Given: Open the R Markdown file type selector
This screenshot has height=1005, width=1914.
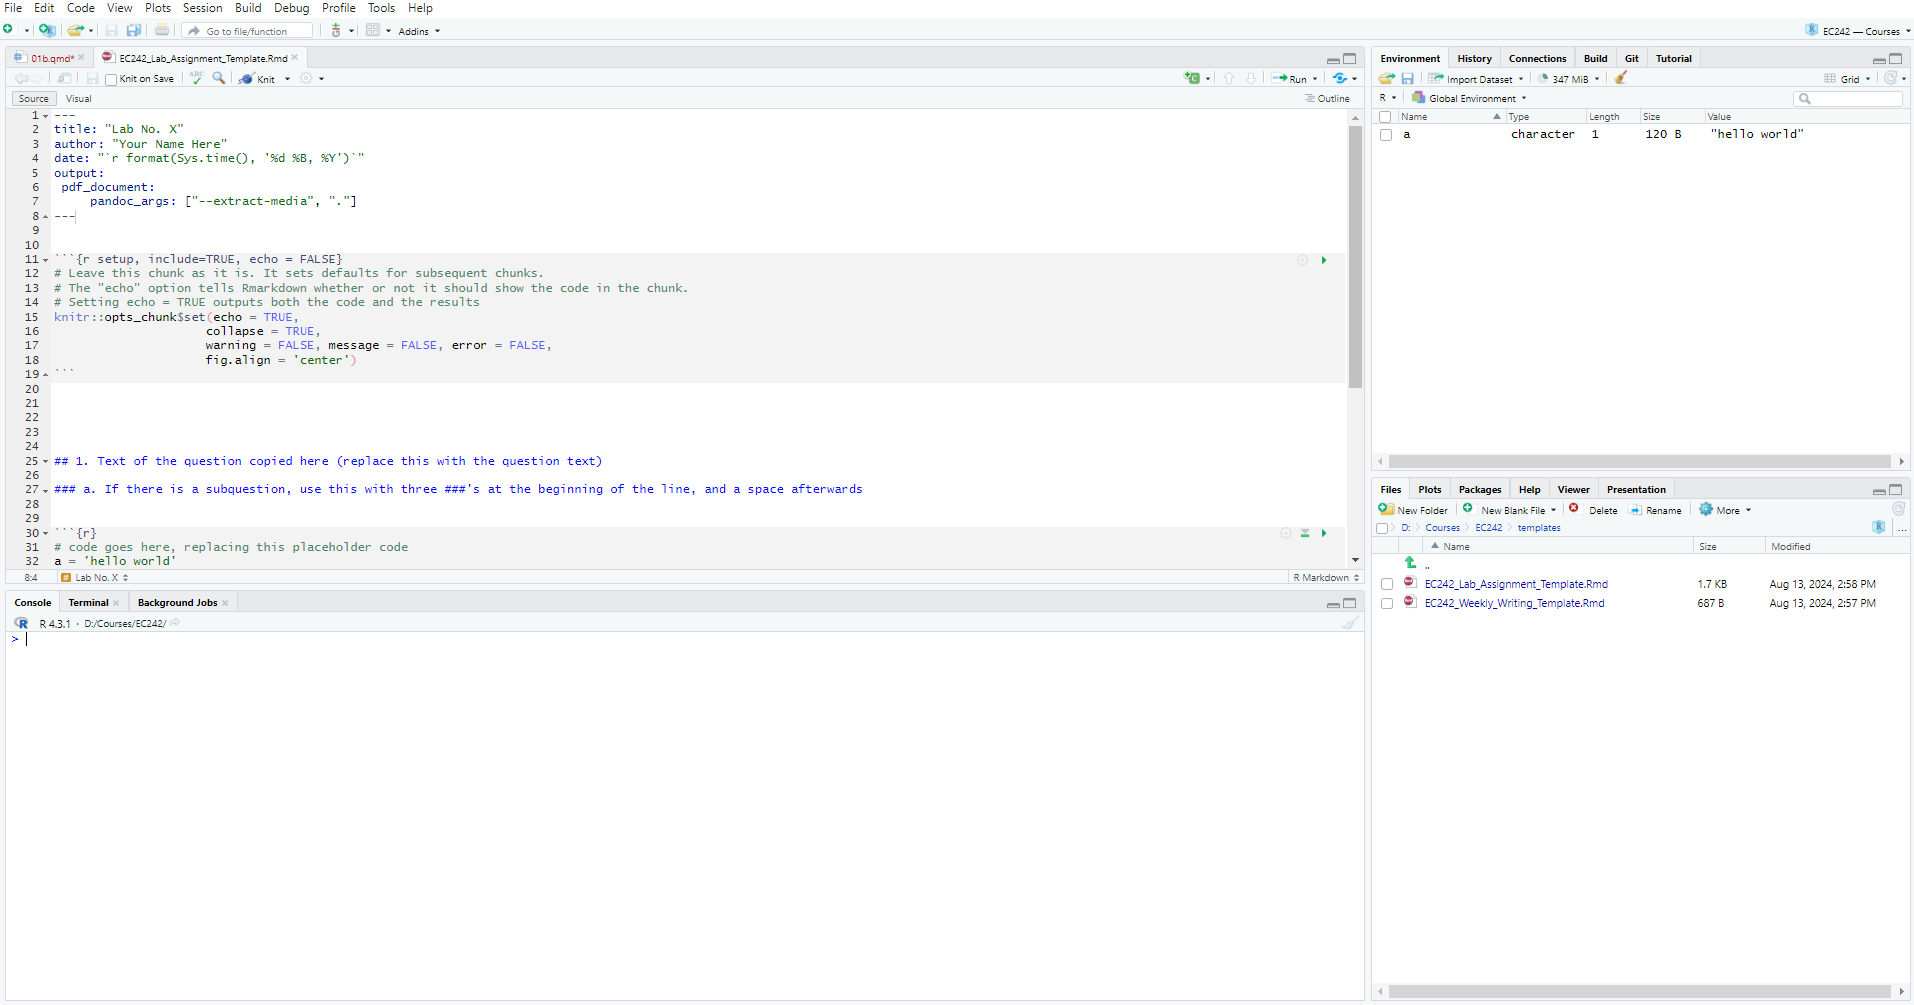Looking at the screenshot, I should [x=1325, y=577].
